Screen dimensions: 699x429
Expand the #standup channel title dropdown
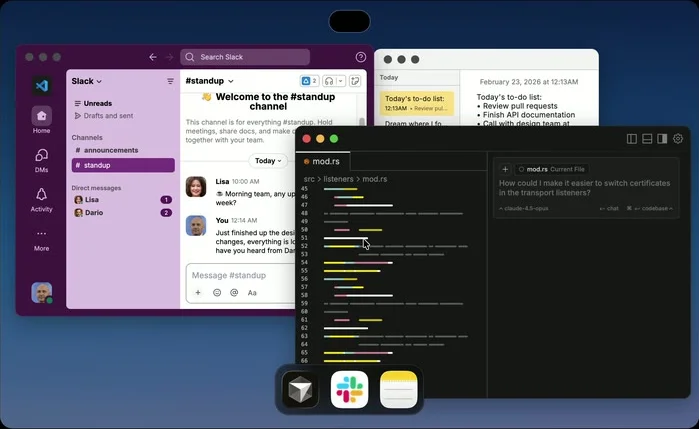click(210, 81)
